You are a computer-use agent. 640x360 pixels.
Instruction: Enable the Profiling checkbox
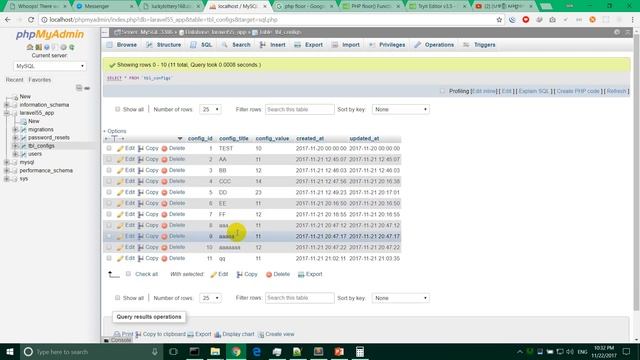pos(443,91)
